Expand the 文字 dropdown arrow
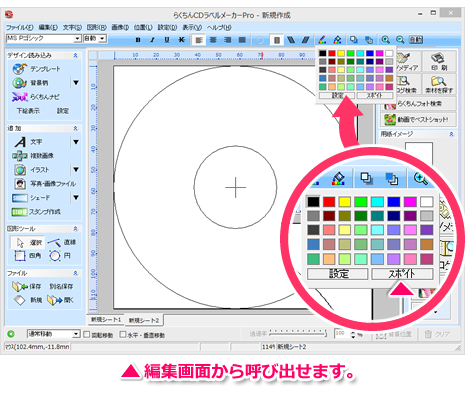 pyautogui.click(x=76, y=142)
